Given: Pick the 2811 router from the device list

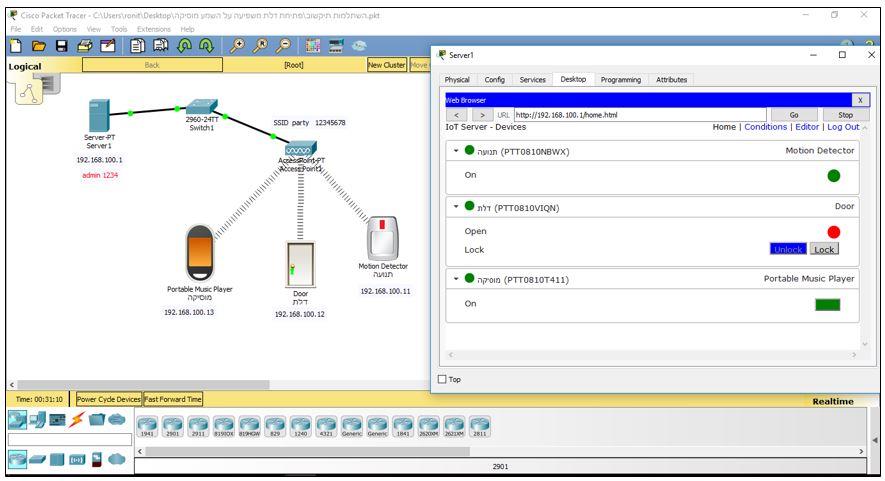Looking at the screenshot, I should coord(480,427).
